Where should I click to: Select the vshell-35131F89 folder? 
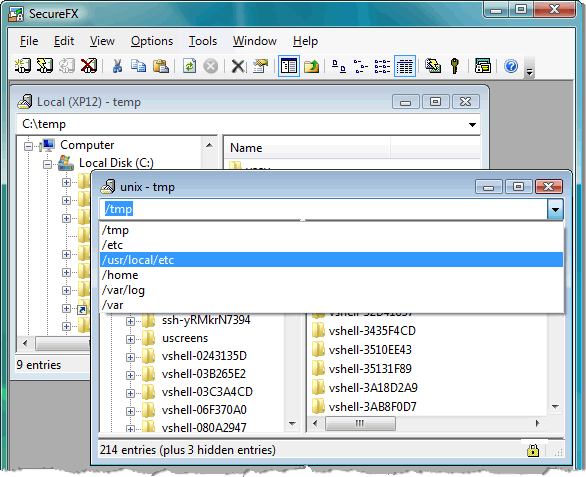370,369
